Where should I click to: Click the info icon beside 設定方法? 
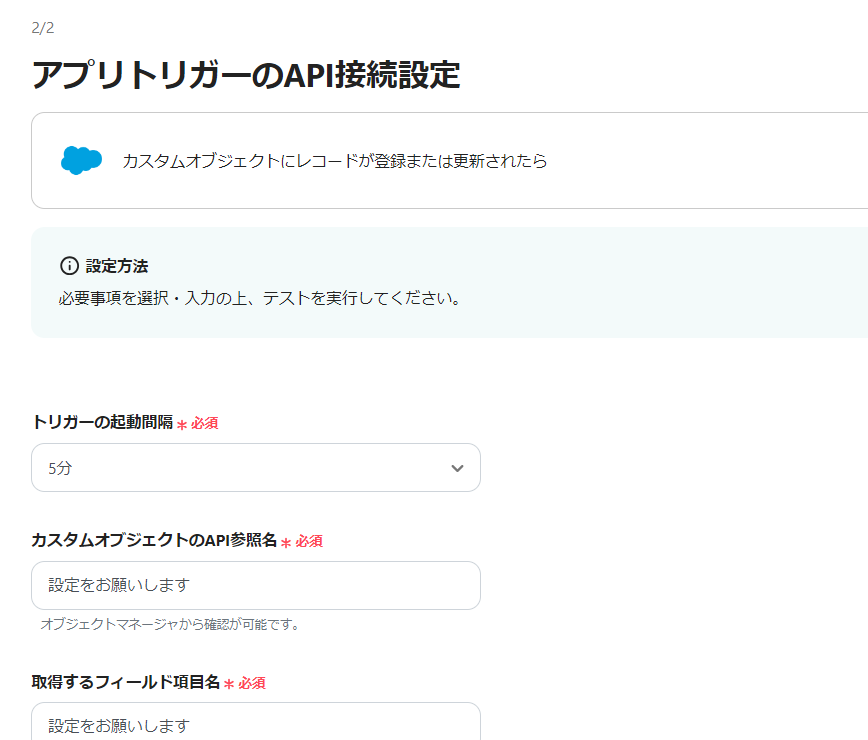[x=69, y=266]
